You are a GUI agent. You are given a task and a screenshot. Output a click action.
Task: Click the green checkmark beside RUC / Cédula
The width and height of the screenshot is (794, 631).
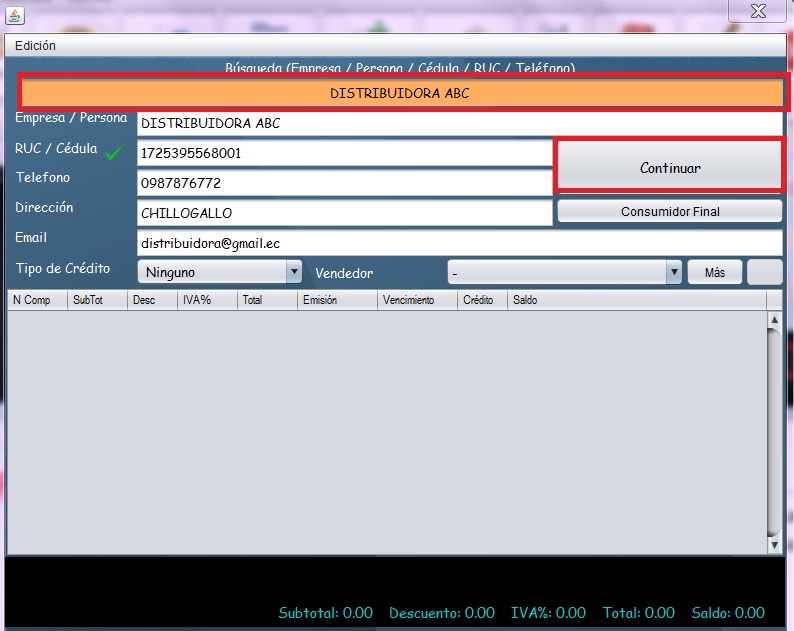coord(116,153)
